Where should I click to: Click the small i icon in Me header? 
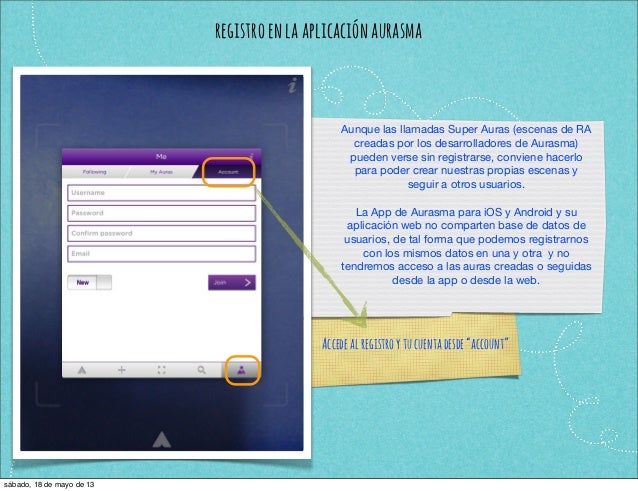click(x=251, y=156)
